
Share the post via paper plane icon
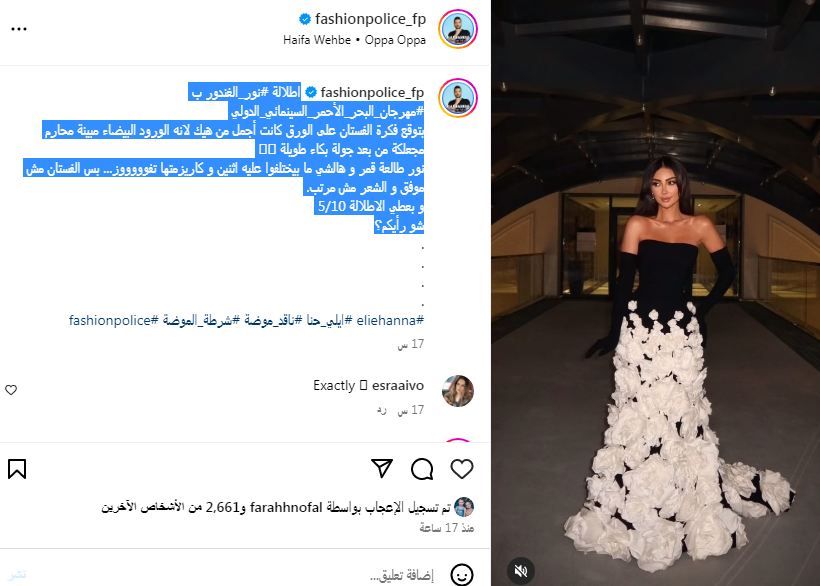[x=382, y=468]
